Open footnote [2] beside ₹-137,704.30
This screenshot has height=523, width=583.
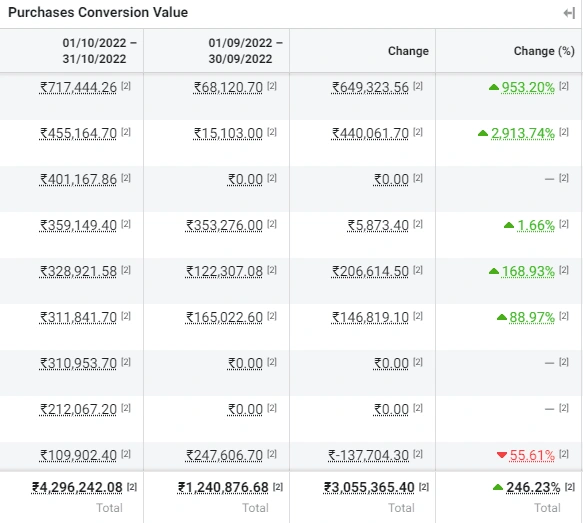(418, 454)
